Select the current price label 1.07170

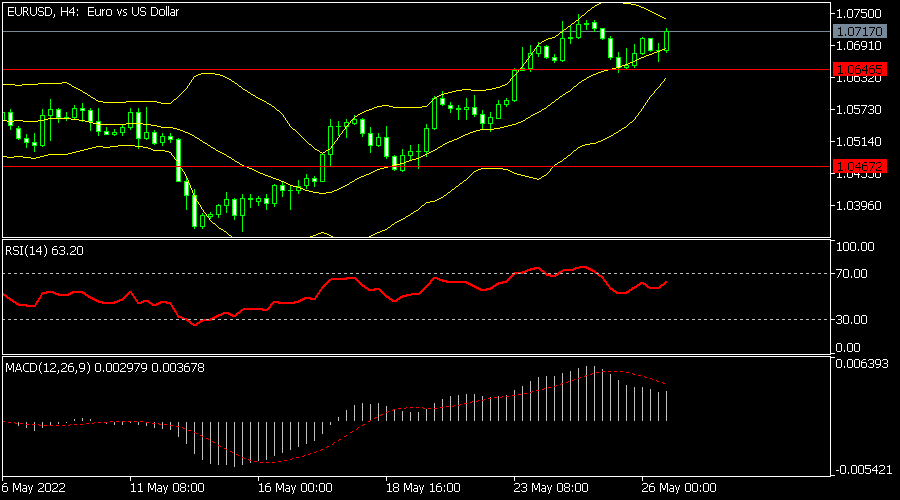click(859, 32)
